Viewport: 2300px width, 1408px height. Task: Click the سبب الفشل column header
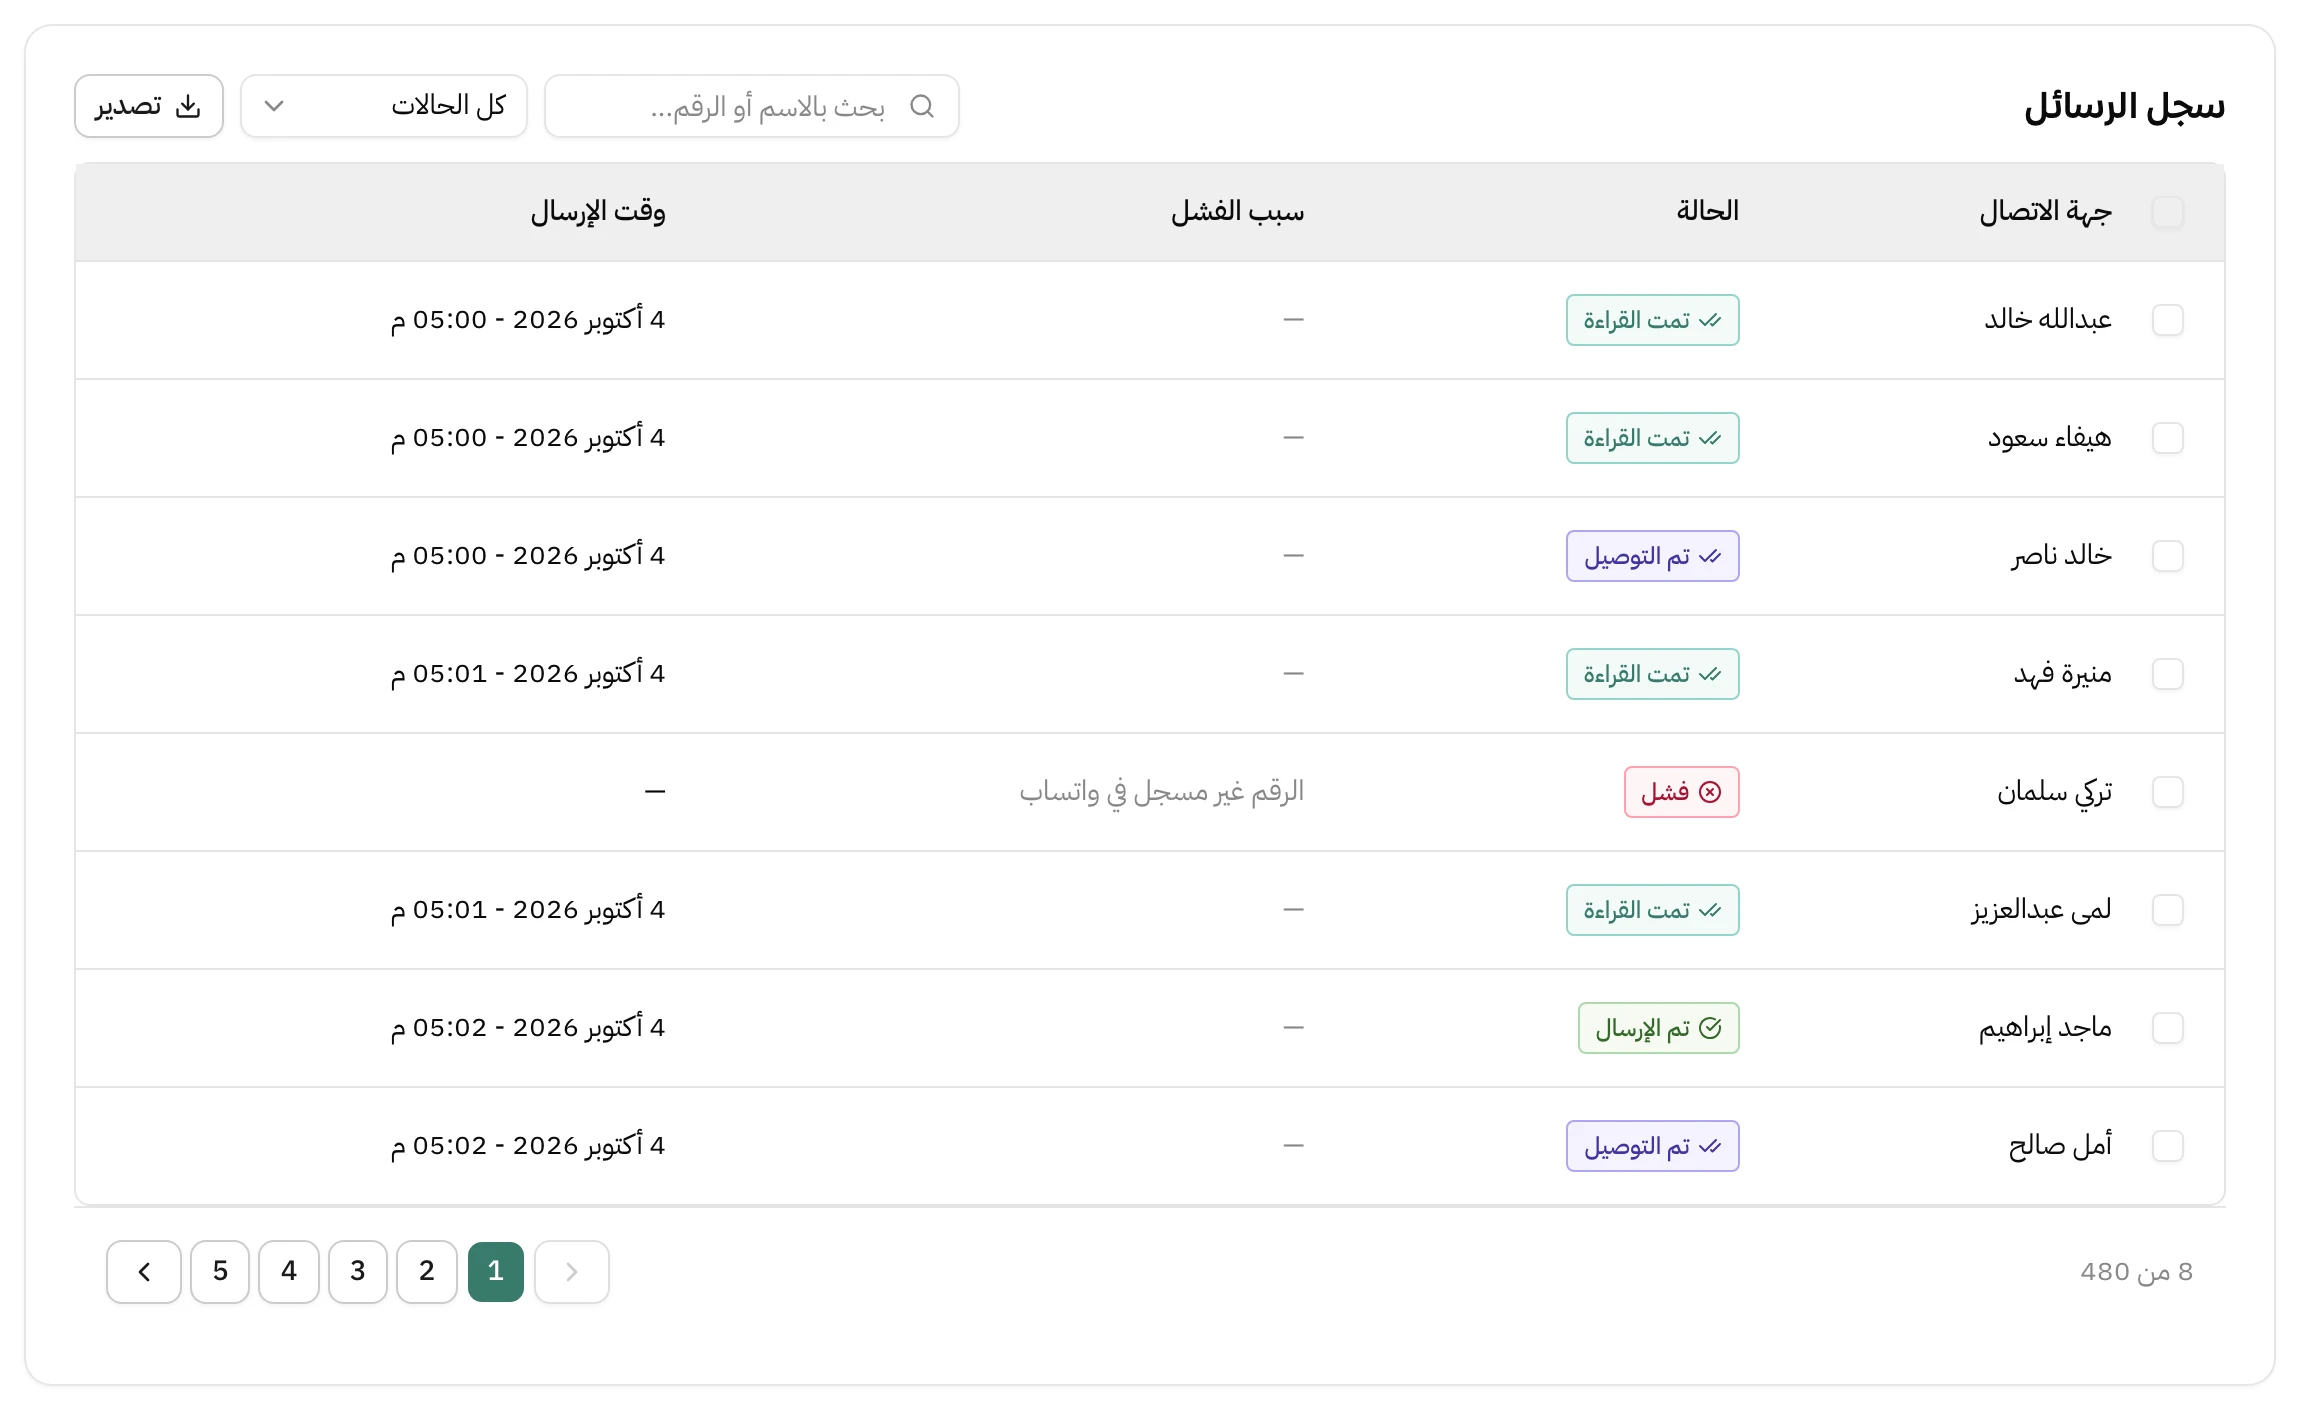tap(1238, 212)
